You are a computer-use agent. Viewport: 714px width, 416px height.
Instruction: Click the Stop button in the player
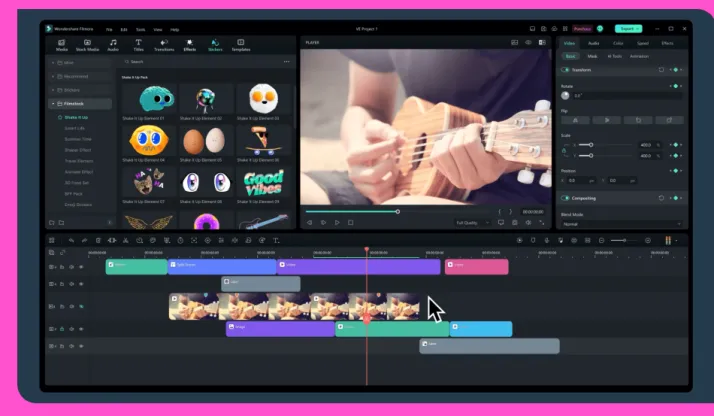point(351,222)
